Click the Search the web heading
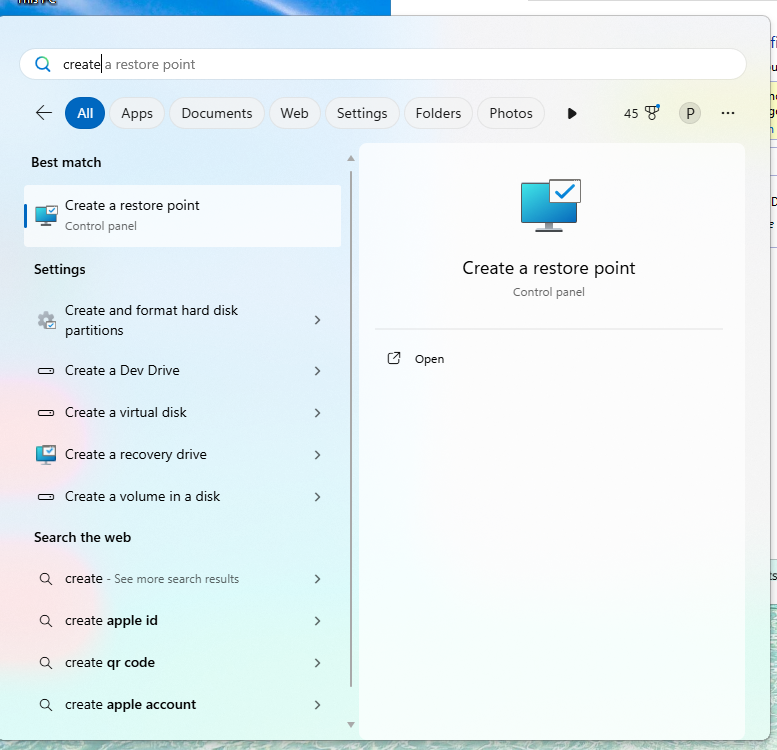The width and height of the screenshot is (777, 750). [82, 537]
